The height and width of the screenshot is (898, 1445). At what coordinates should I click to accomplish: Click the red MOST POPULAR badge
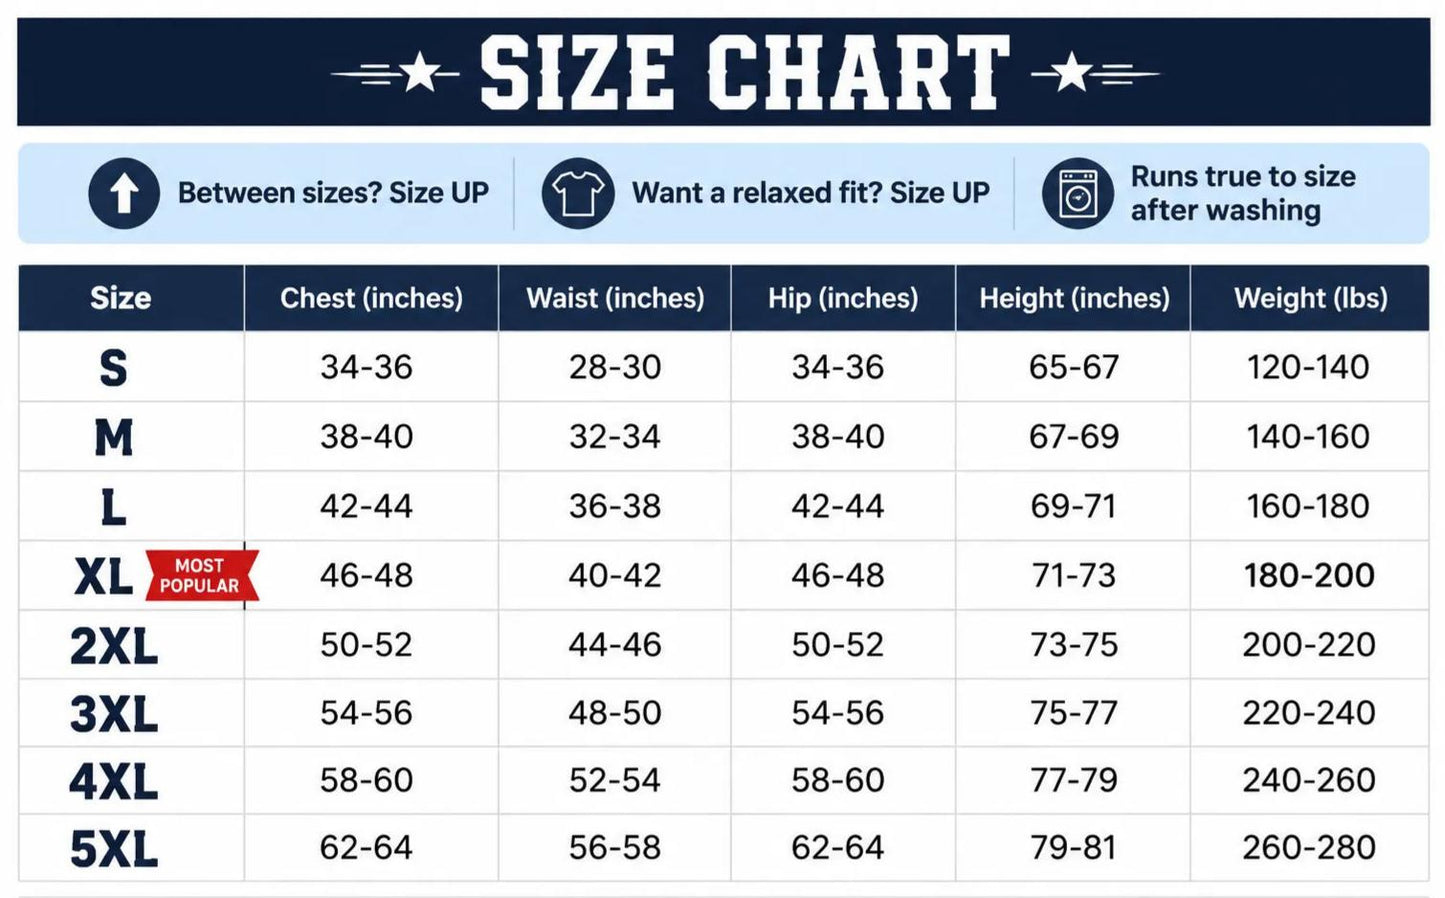(202, 576)
